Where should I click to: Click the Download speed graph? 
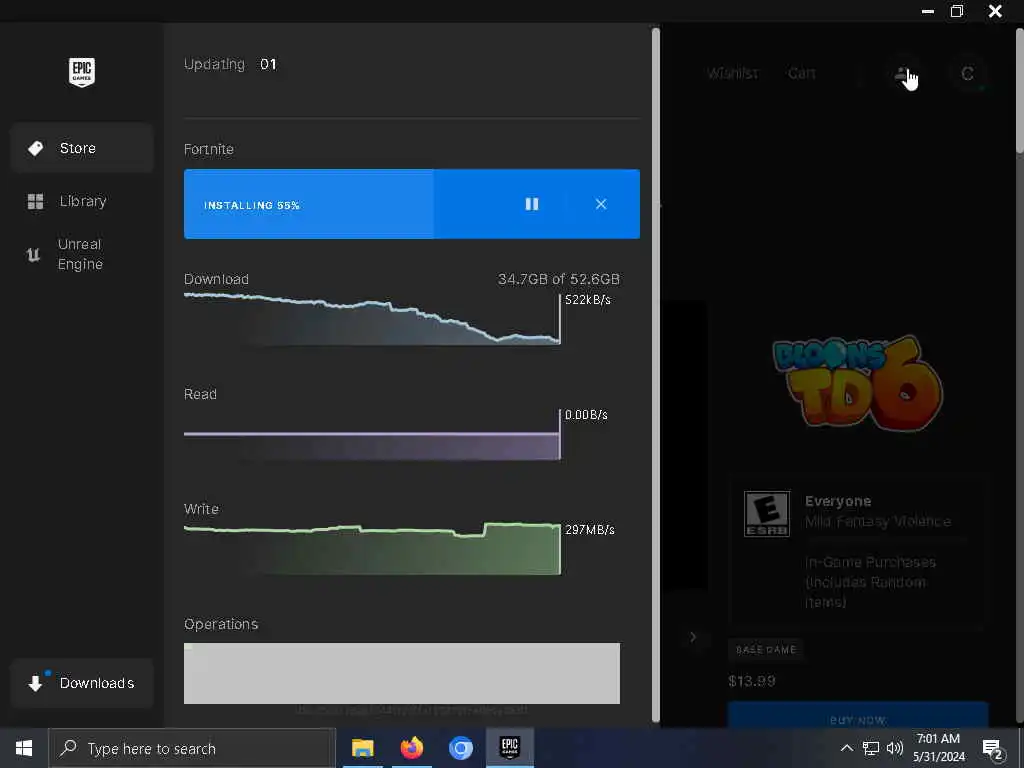[372, 319]
